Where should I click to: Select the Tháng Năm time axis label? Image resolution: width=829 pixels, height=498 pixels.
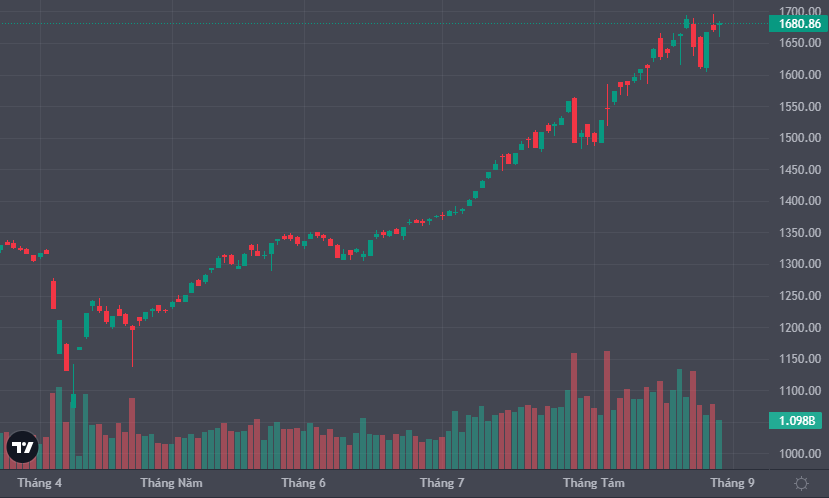[171, 483]
